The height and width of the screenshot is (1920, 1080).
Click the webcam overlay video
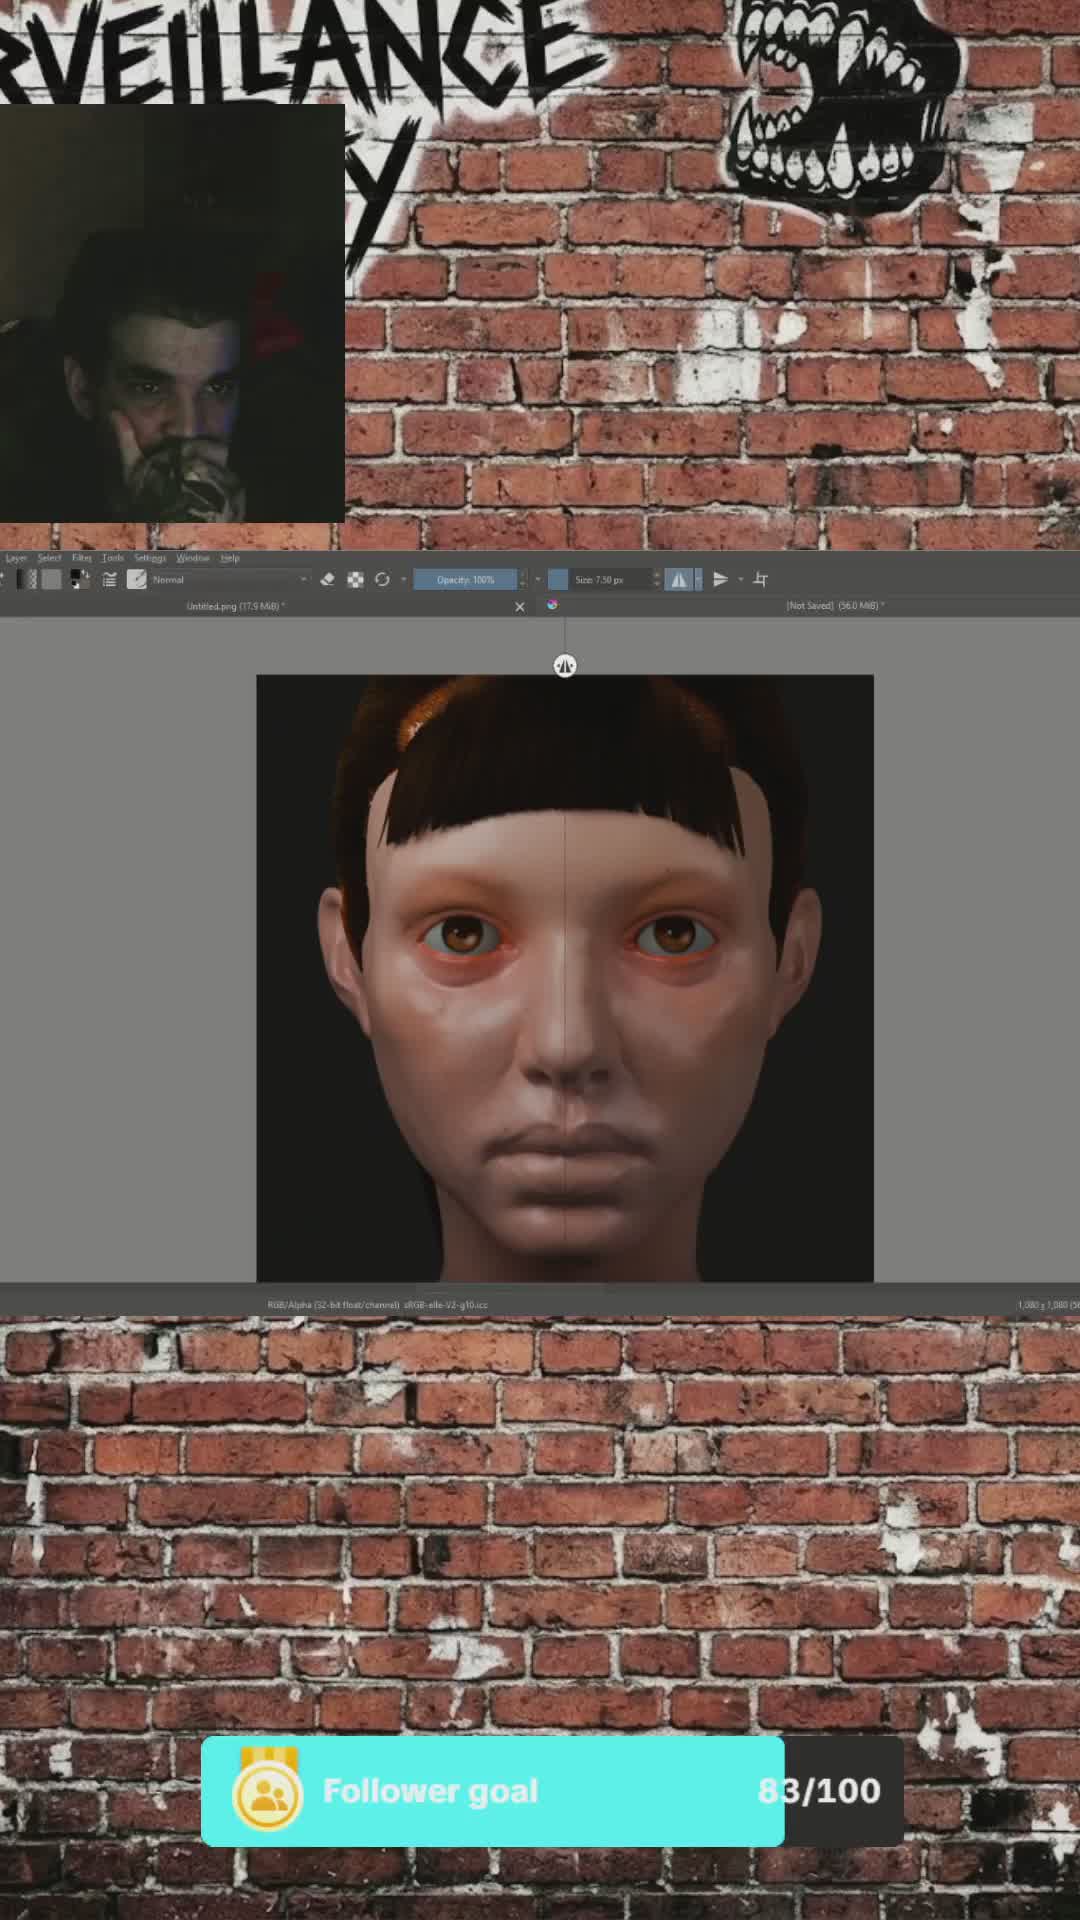pos(172,313)
